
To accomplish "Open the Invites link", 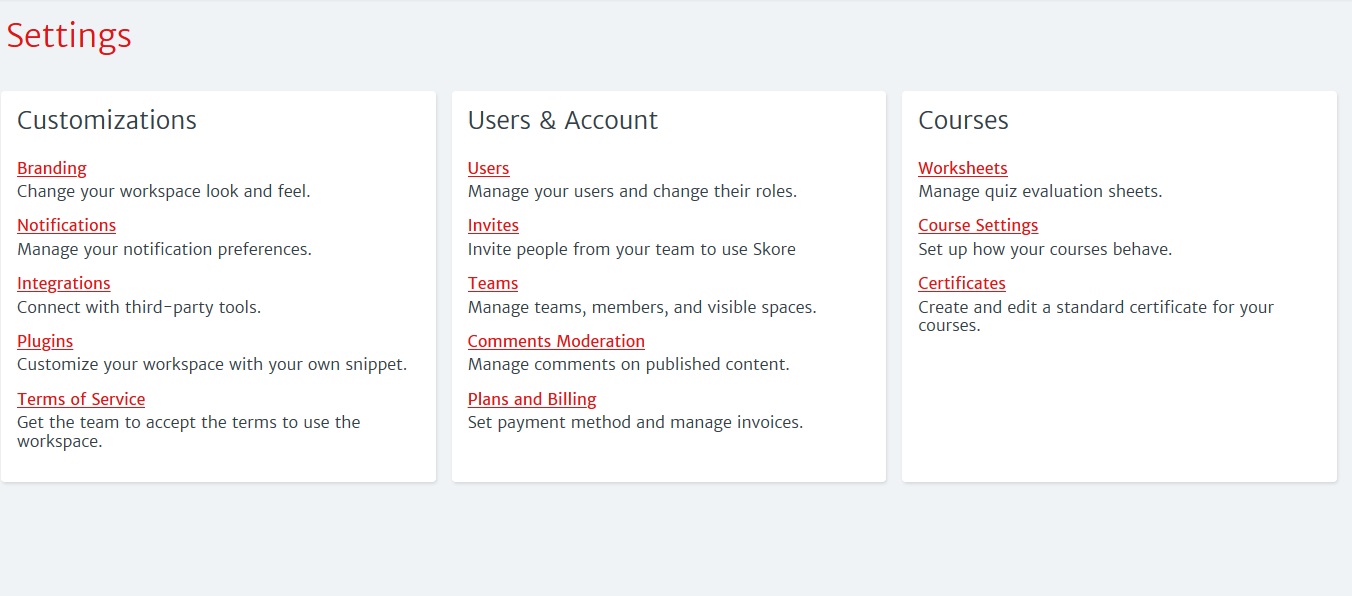I will click(x=493, y=225).
